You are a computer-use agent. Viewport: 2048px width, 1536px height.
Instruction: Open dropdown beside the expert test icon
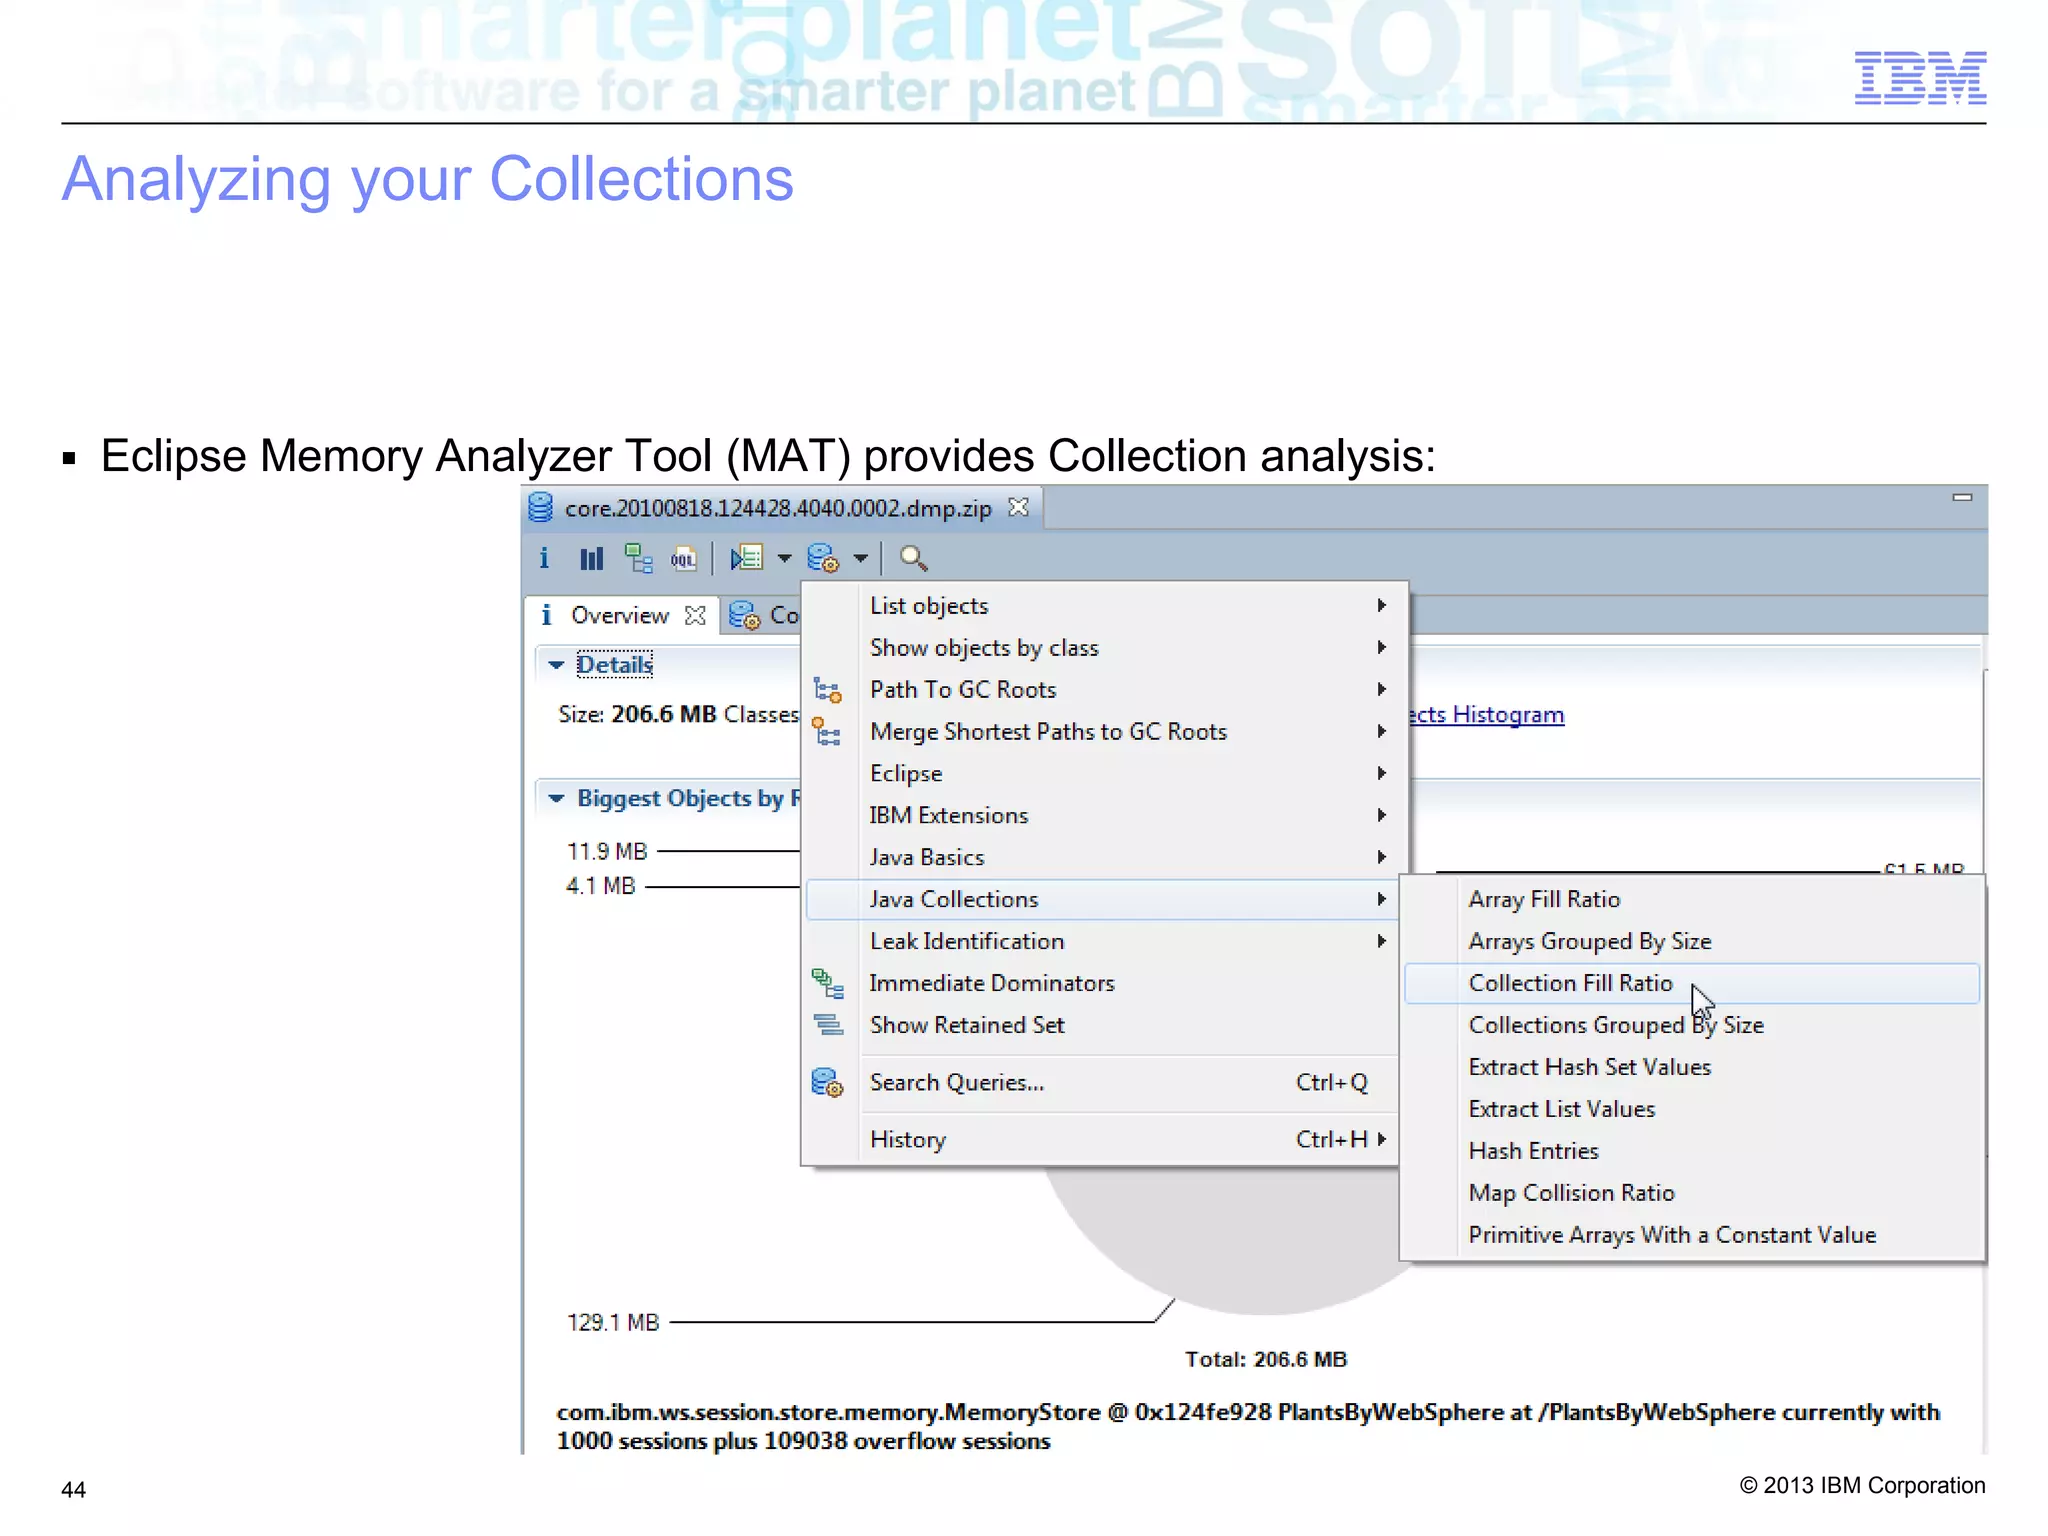(784, 558)
